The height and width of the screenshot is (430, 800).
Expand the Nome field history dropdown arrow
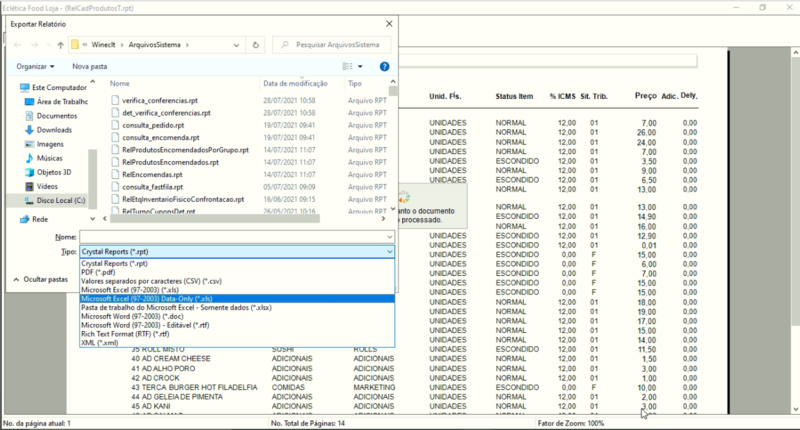(x=389, y=237)
